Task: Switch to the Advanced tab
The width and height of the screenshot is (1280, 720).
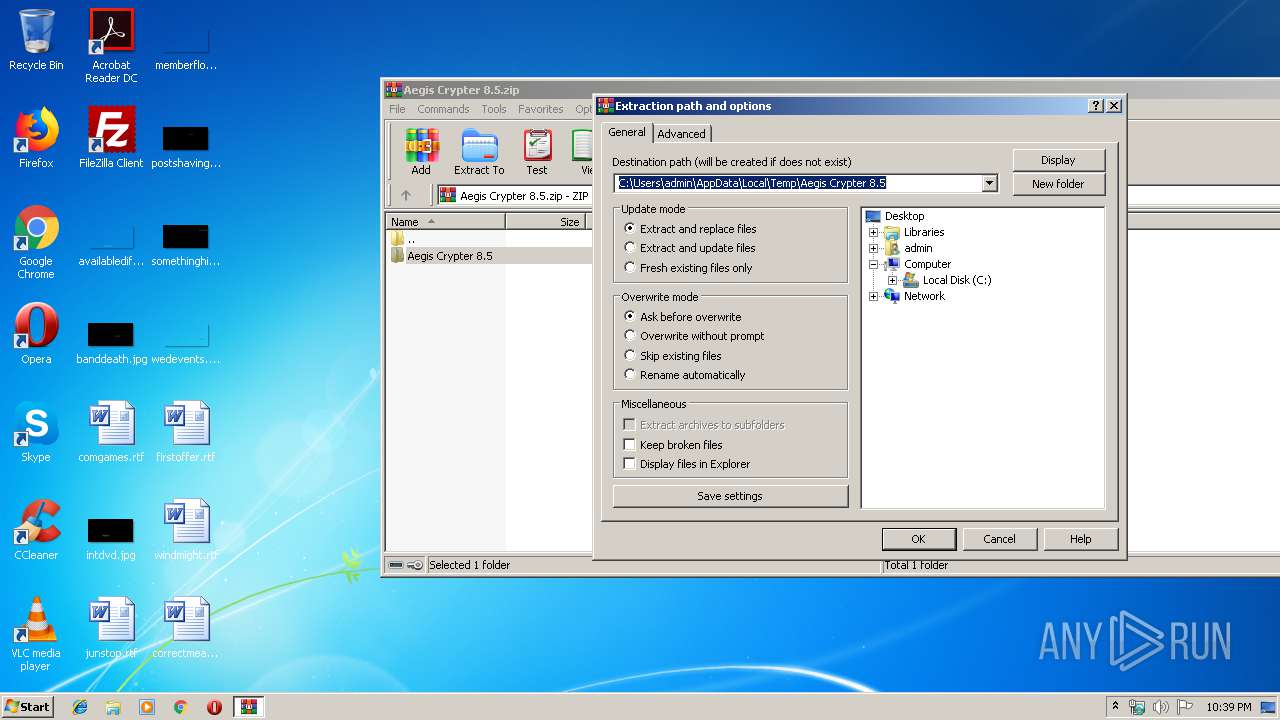Action: click(x=681, y=134)
